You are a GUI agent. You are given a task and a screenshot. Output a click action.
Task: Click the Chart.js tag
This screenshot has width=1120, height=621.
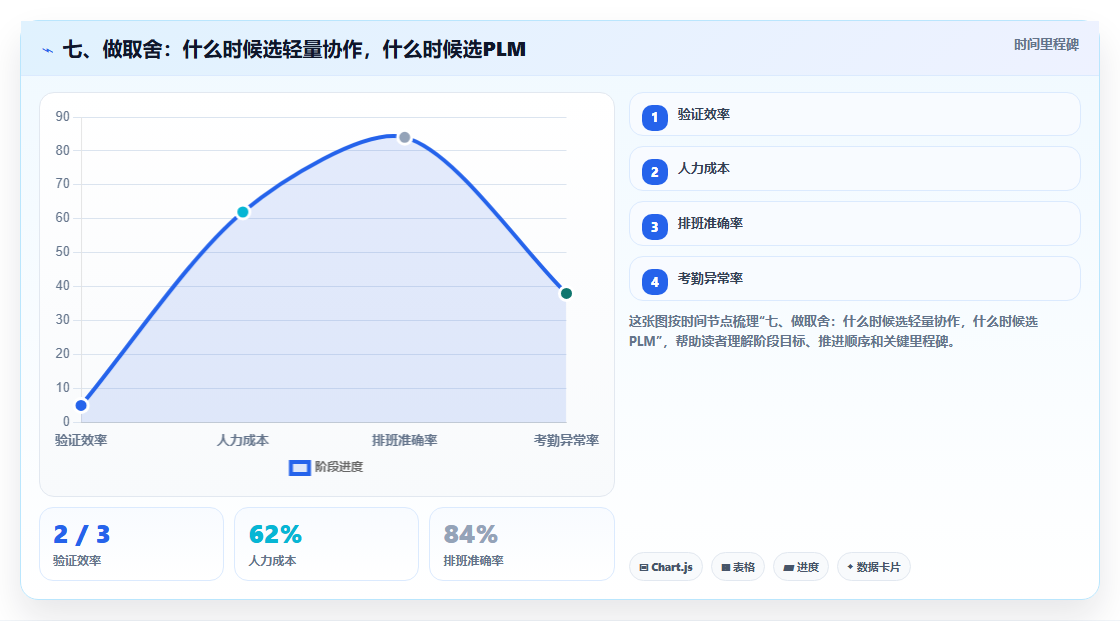pyautogui.click(x=666, y=567)
